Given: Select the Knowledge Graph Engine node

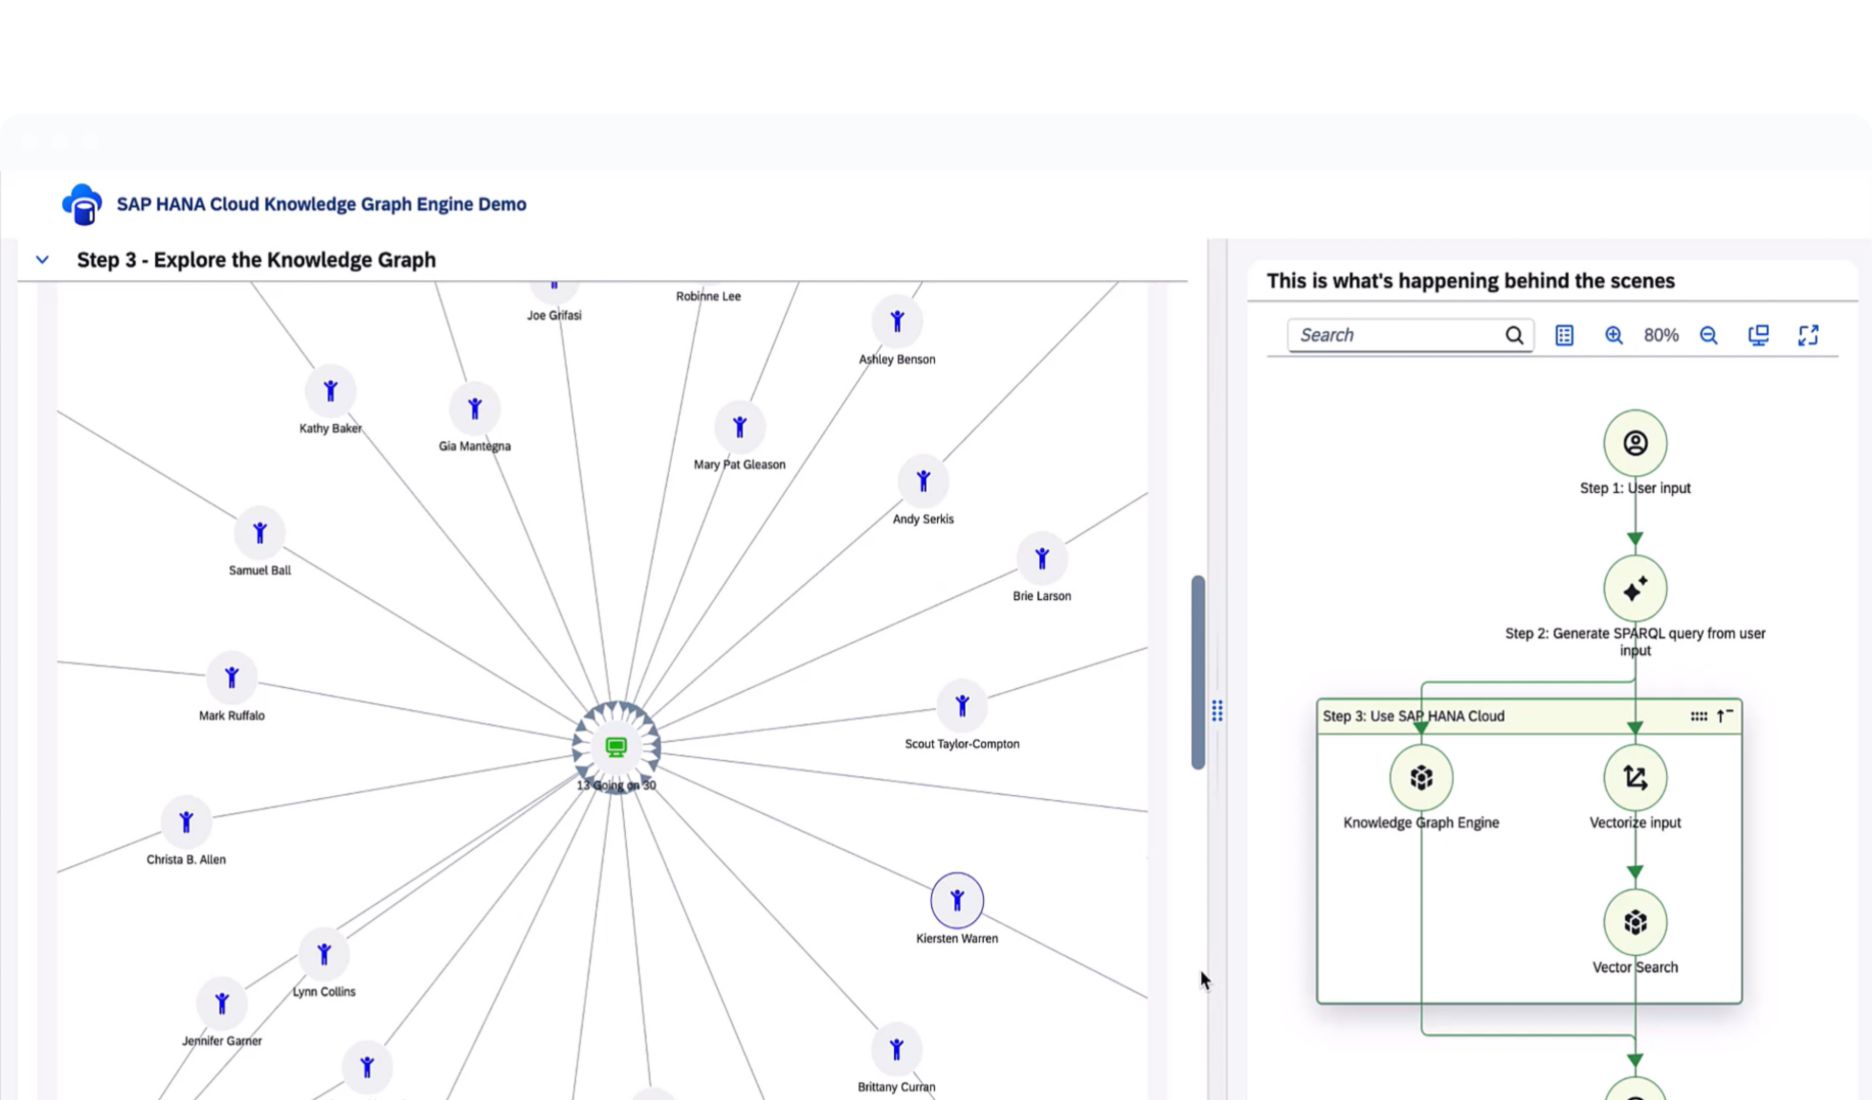Looking at the screenshot, I should 1421,777.
